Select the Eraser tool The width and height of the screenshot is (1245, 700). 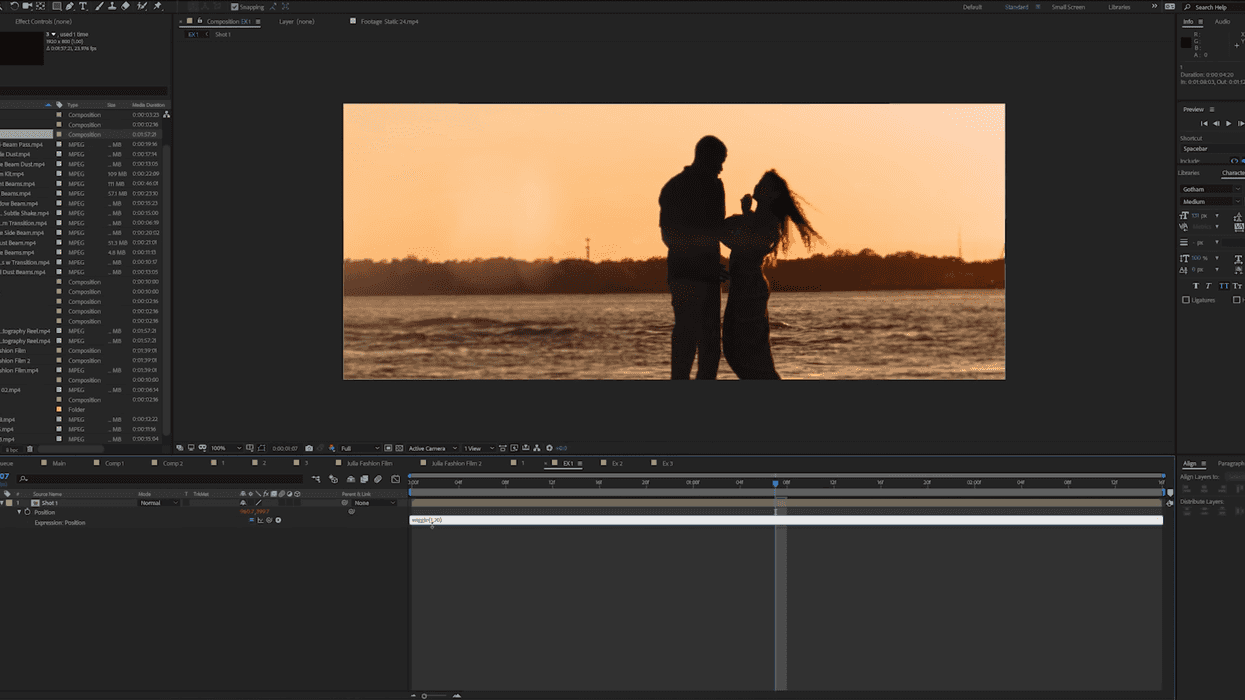125,6
